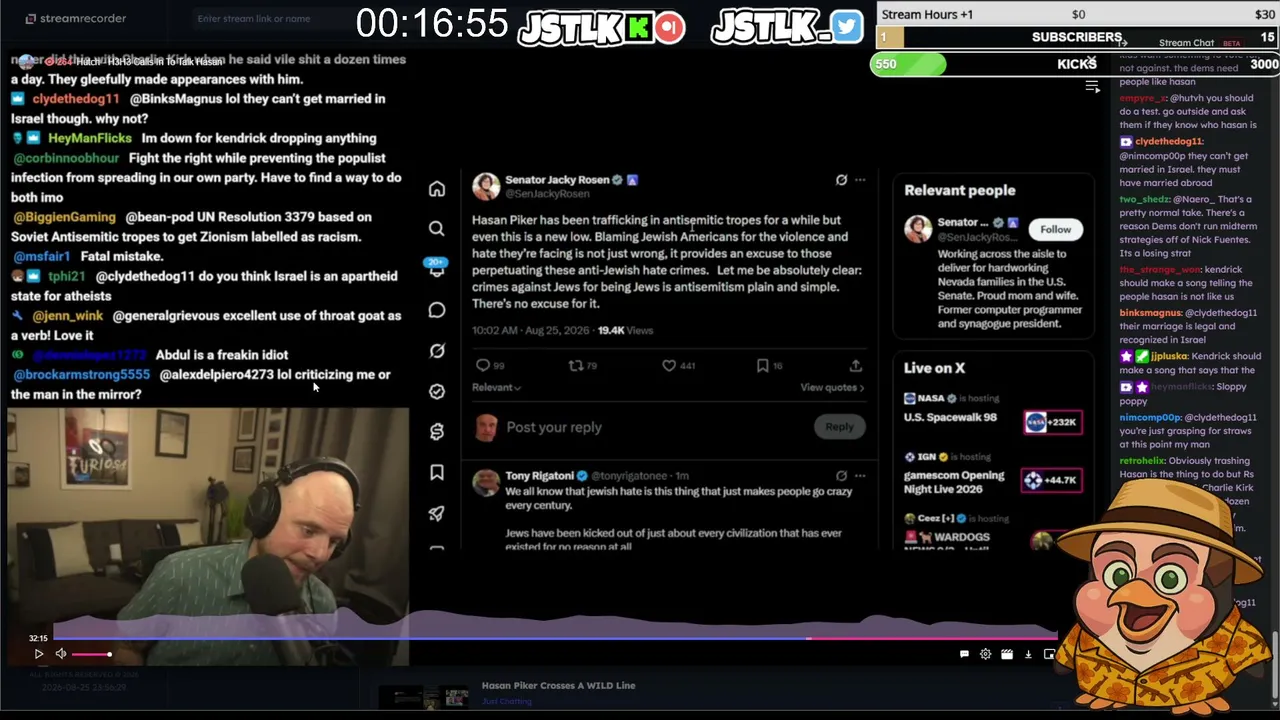Click Grok icon on Tony Rigatoni reply
This screenshot has height=720, width=1280.
[841, 476]
